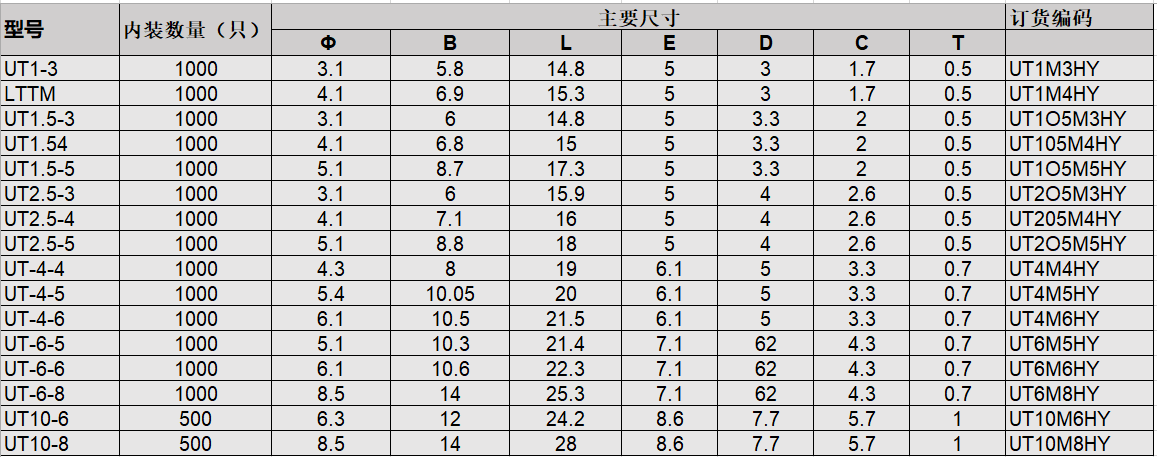This screenshot has height=457, width=1157.
Task: Click the UT2.5-4 model cell
Action: pos(39,219)
